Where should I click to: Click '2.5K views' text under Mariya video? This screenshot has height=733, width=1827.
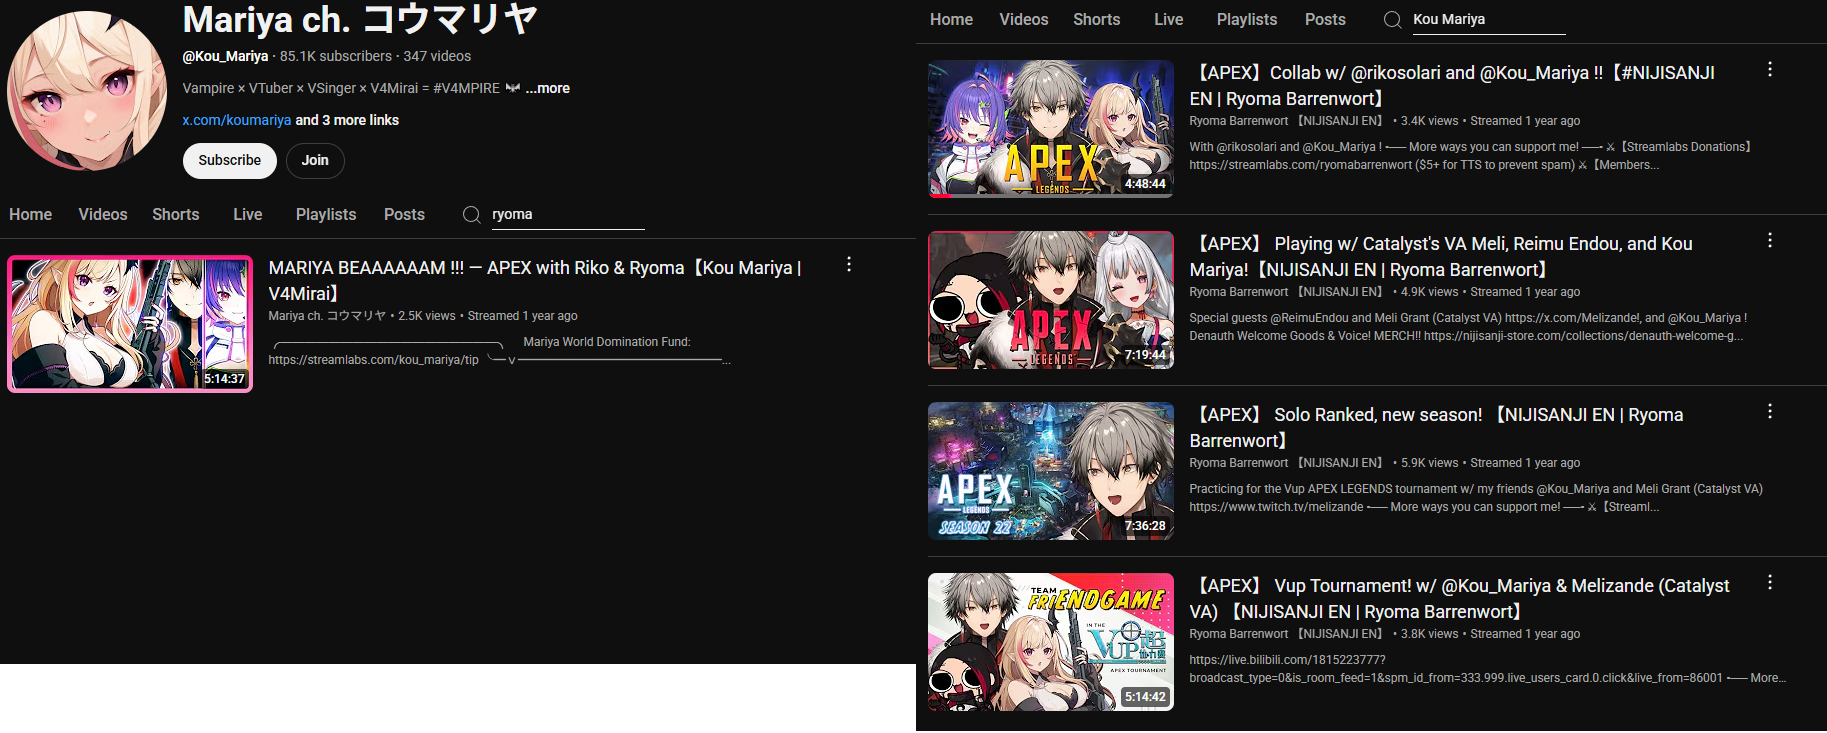[x=427, y=316]
